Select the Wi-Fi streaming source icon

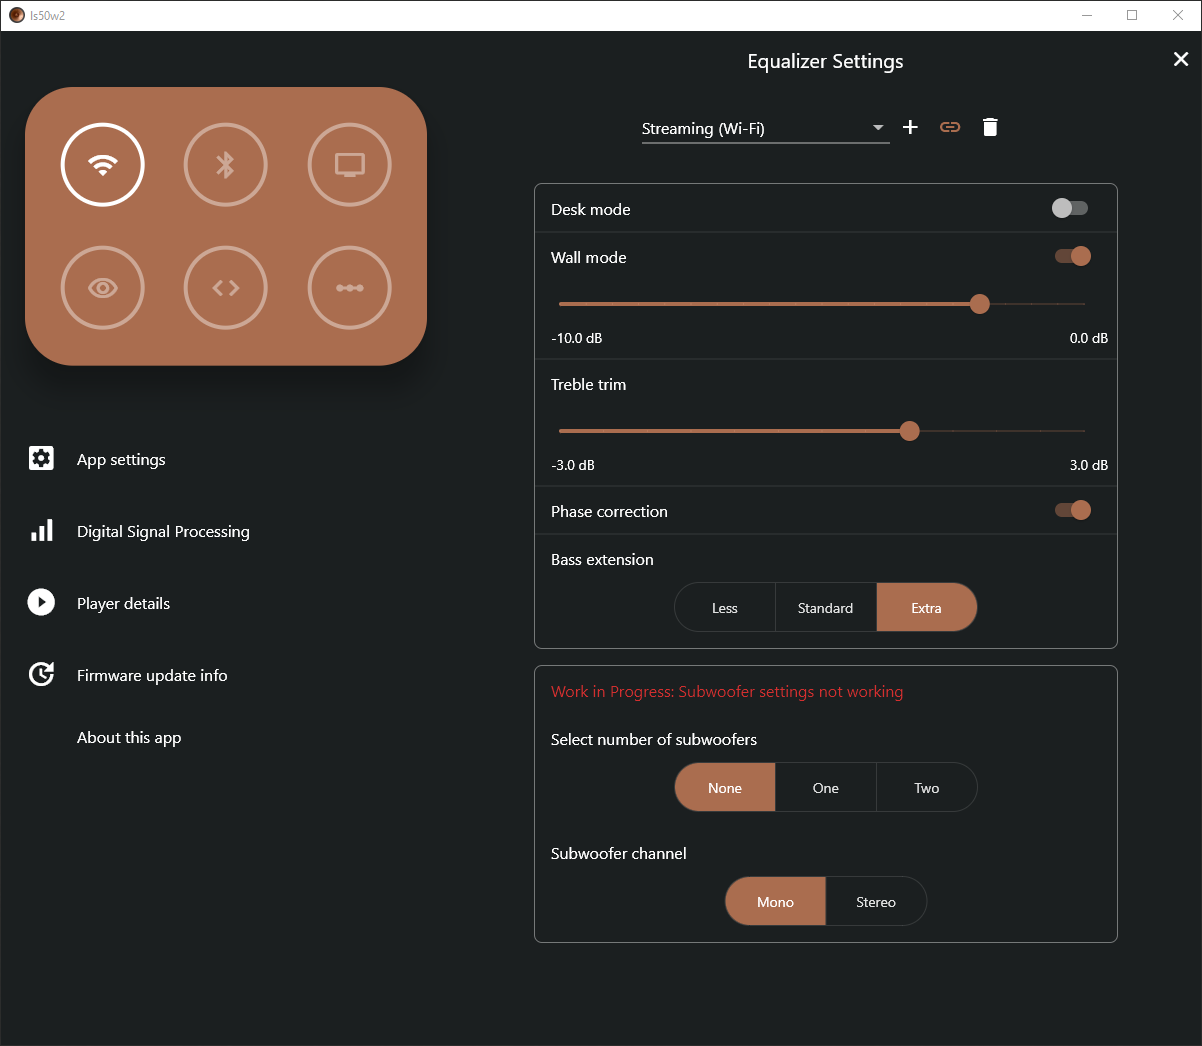(x=102, y=164)
